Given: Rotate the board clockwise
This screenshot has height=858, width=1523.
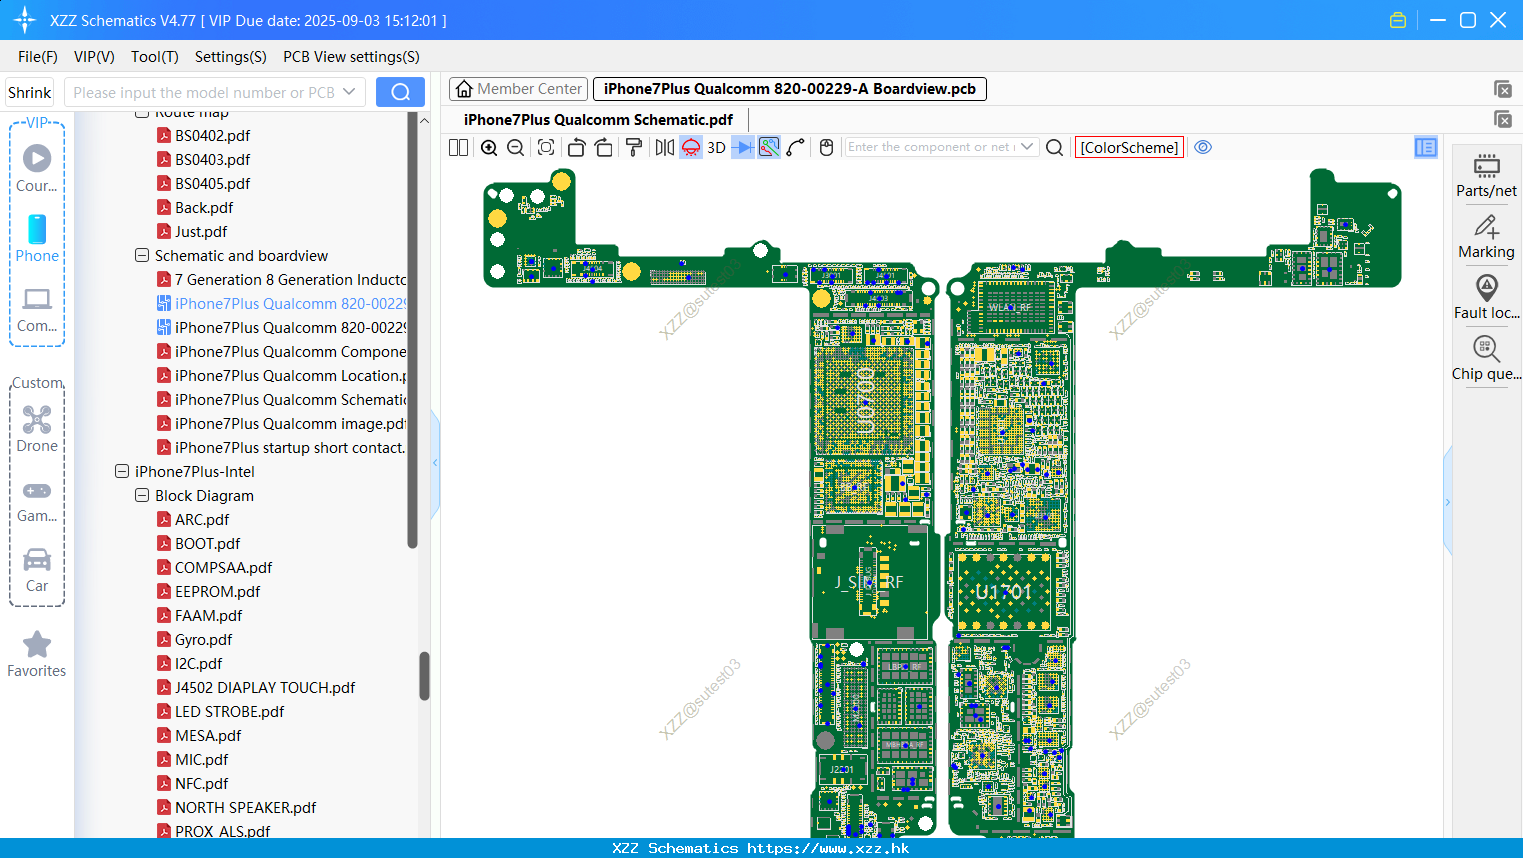Looking at the screenshot, I should (x=604, y=147).
